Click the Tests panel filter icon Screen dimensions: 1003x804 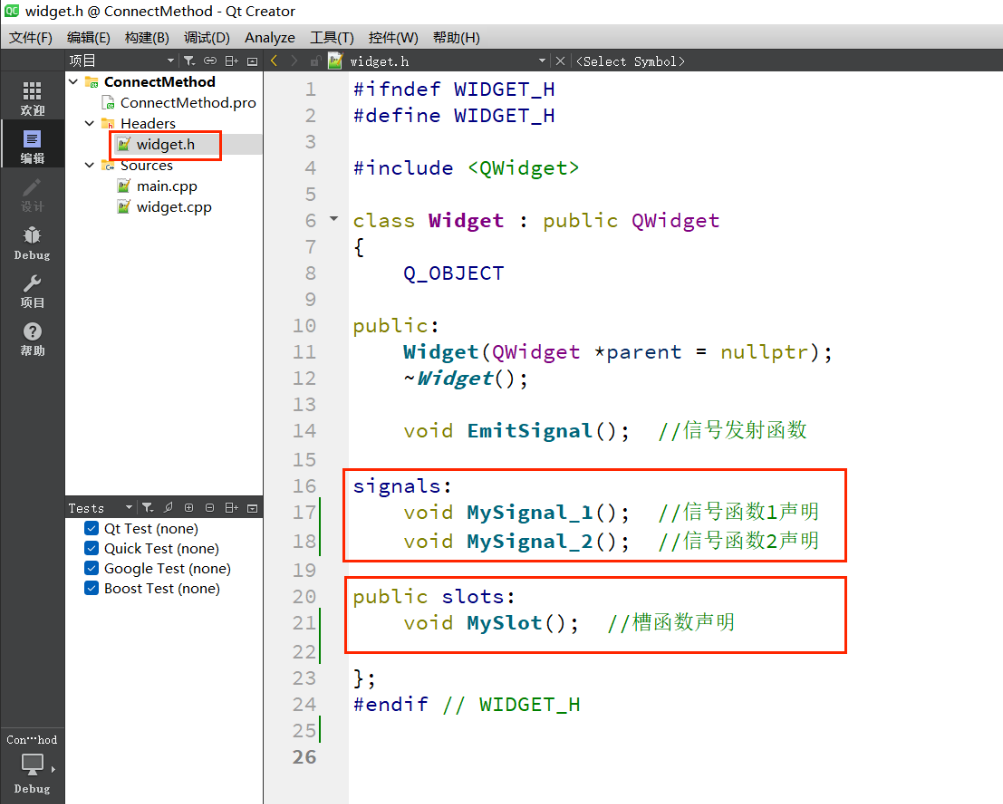coord(148,508)
